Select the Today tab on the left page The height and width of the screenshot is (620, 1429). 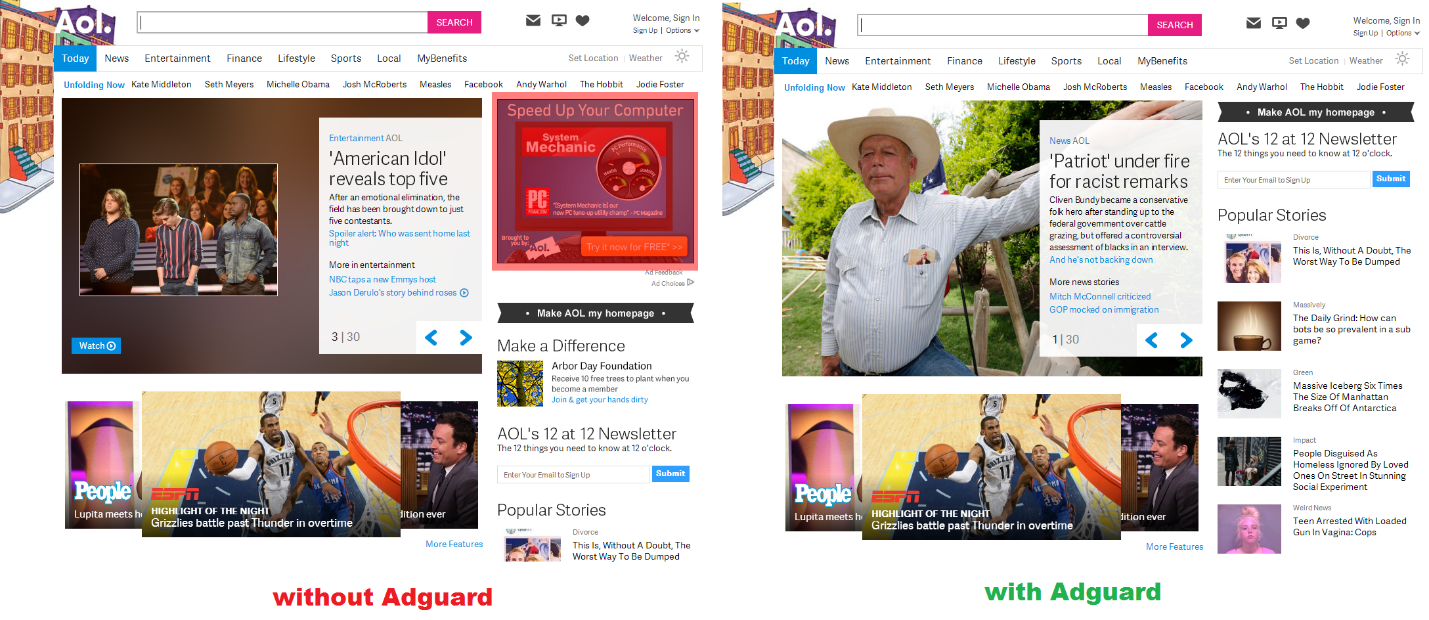[x=75, y=58]
